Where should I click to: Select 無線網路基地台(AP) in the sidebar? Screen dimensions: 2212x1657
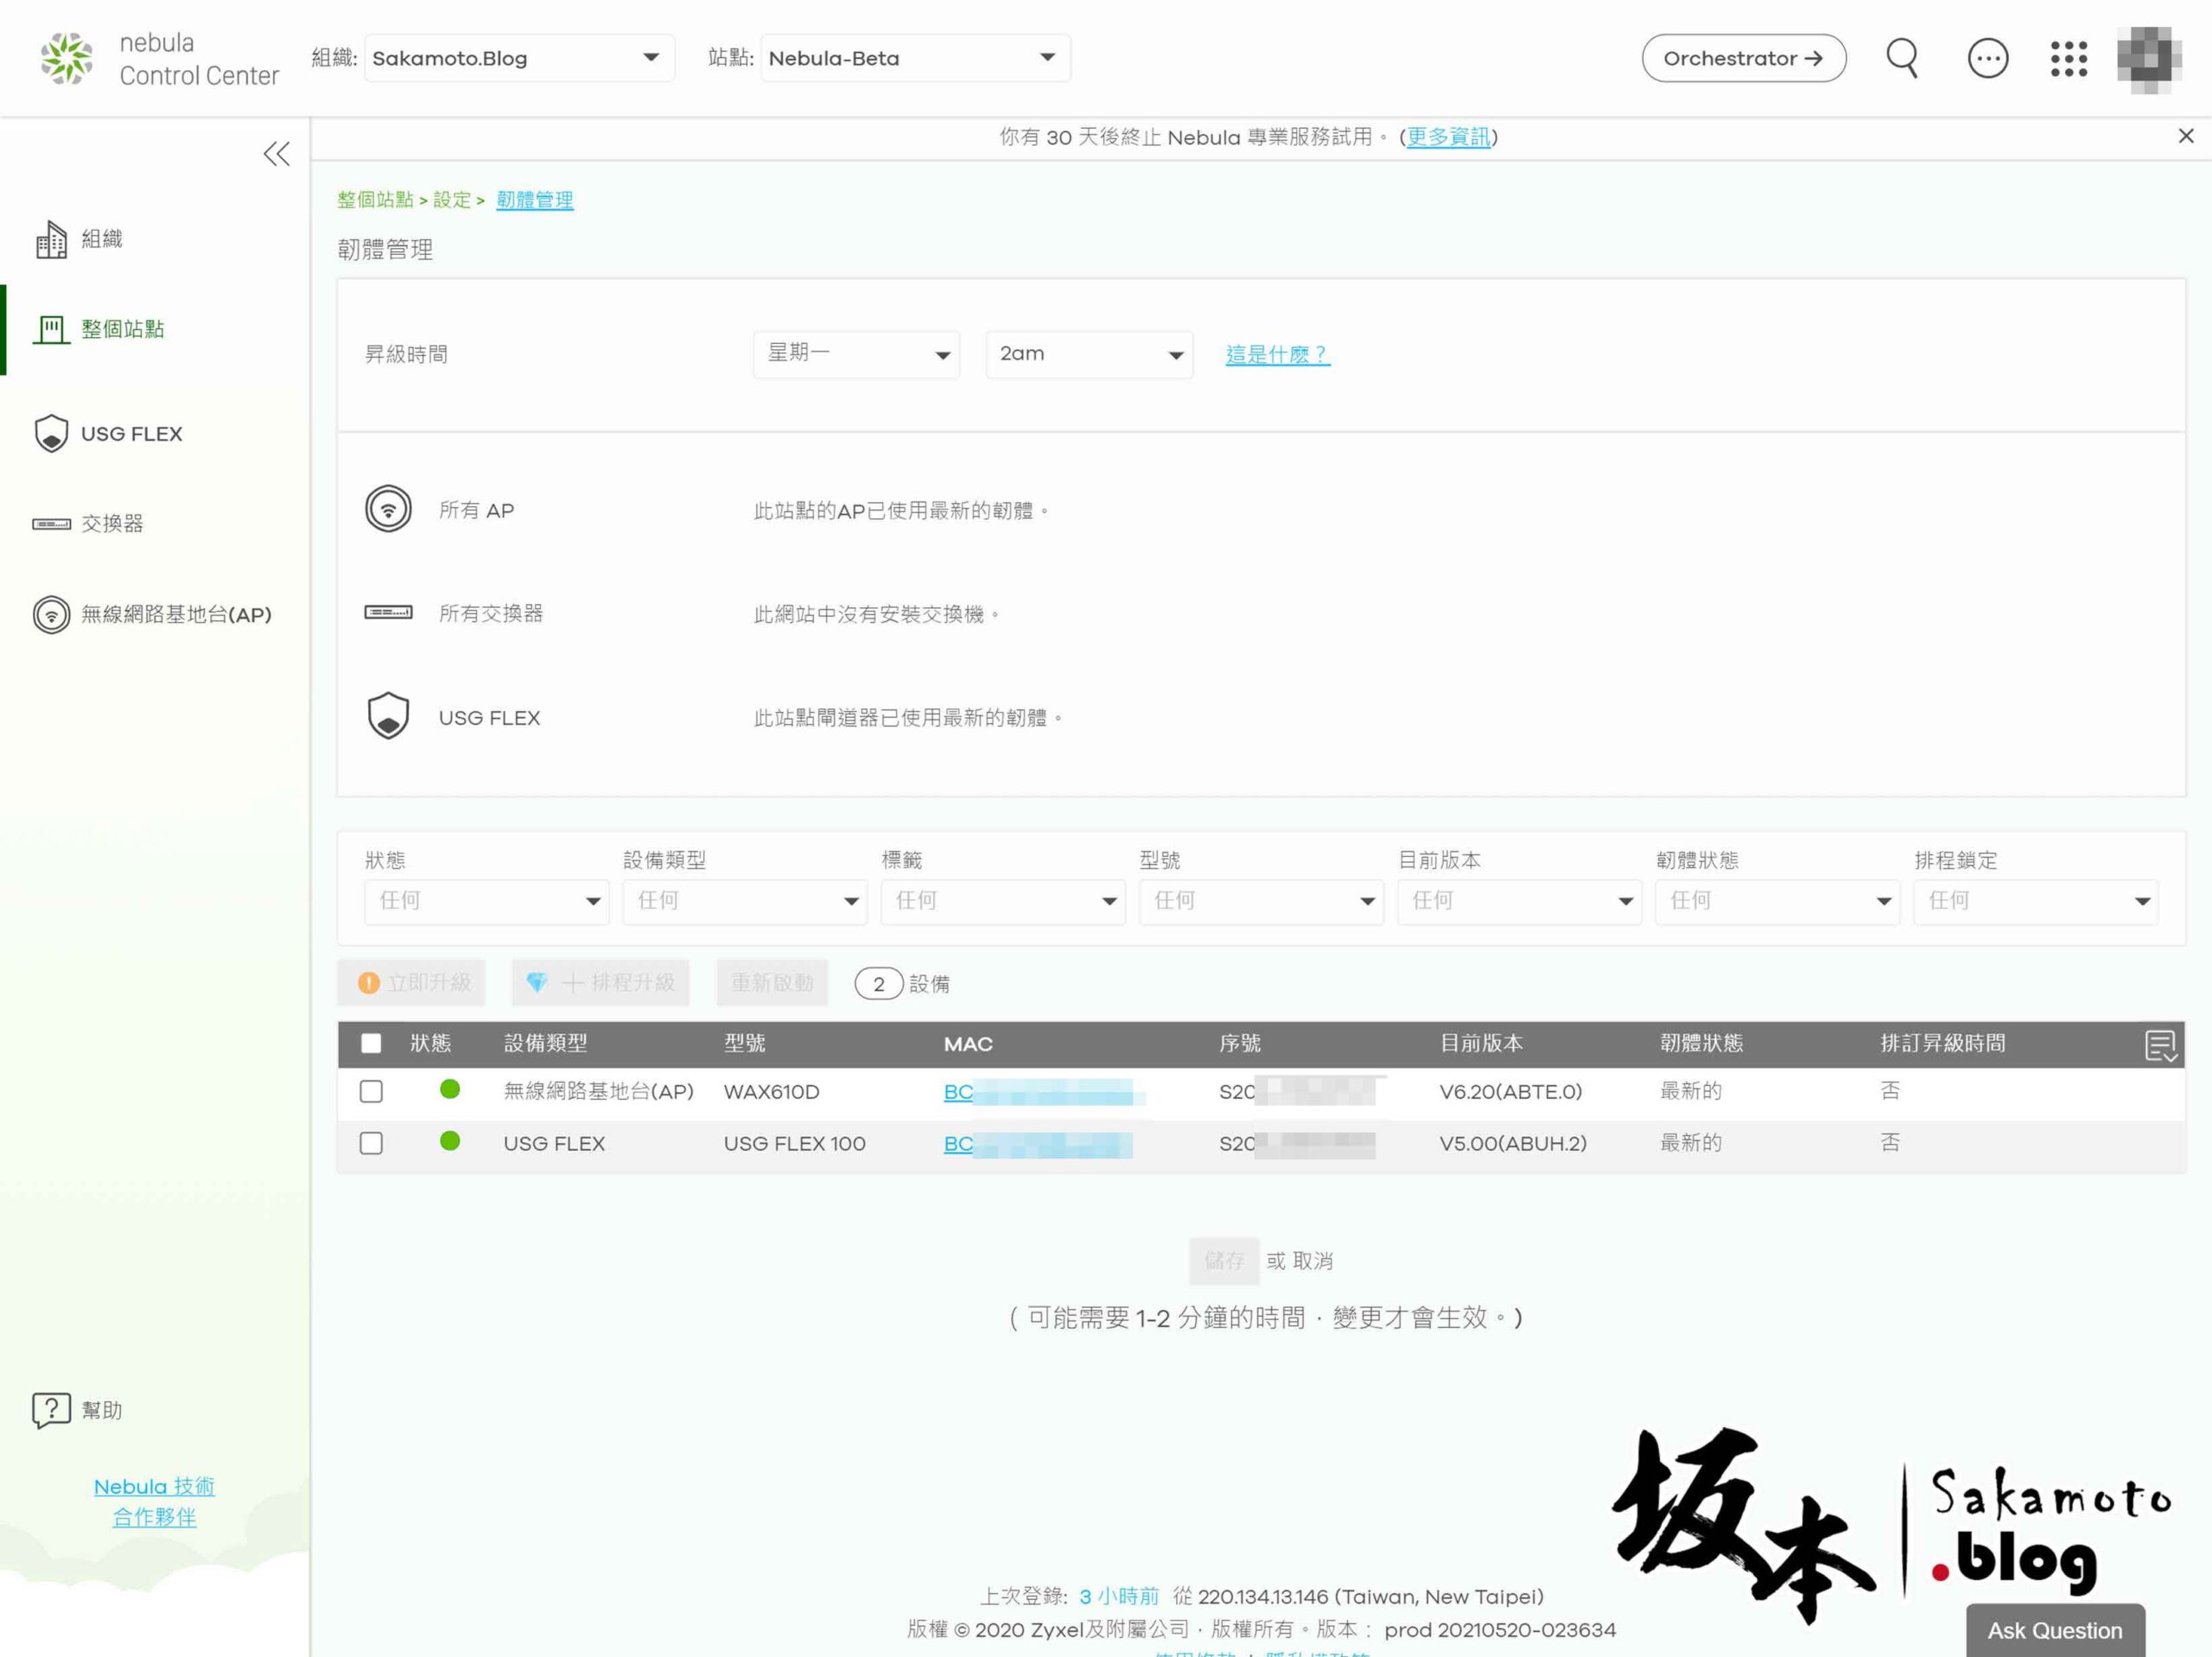176,615
